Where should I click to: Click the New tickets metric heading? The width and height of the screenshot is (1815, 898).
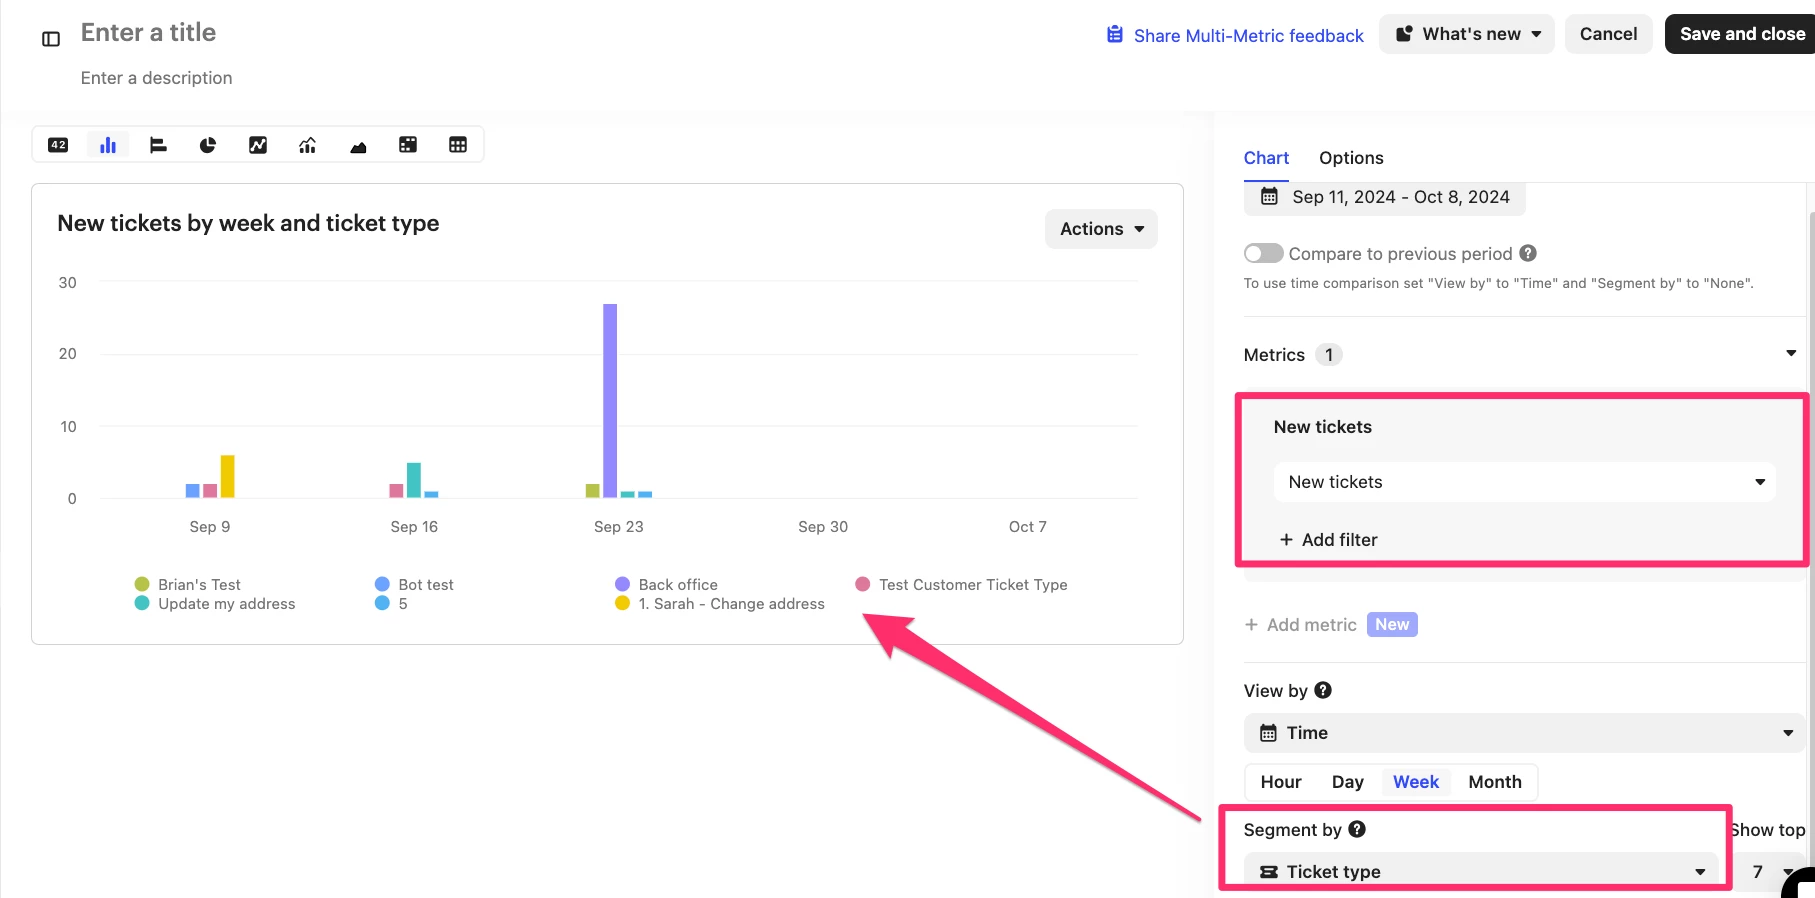click(1323, 427)
